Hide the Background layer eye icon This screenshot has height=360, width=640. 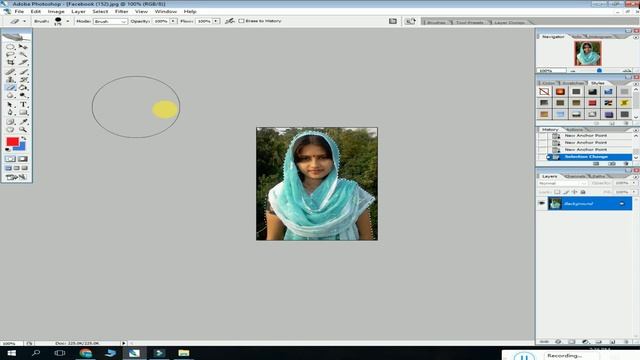tap(542, 203)
